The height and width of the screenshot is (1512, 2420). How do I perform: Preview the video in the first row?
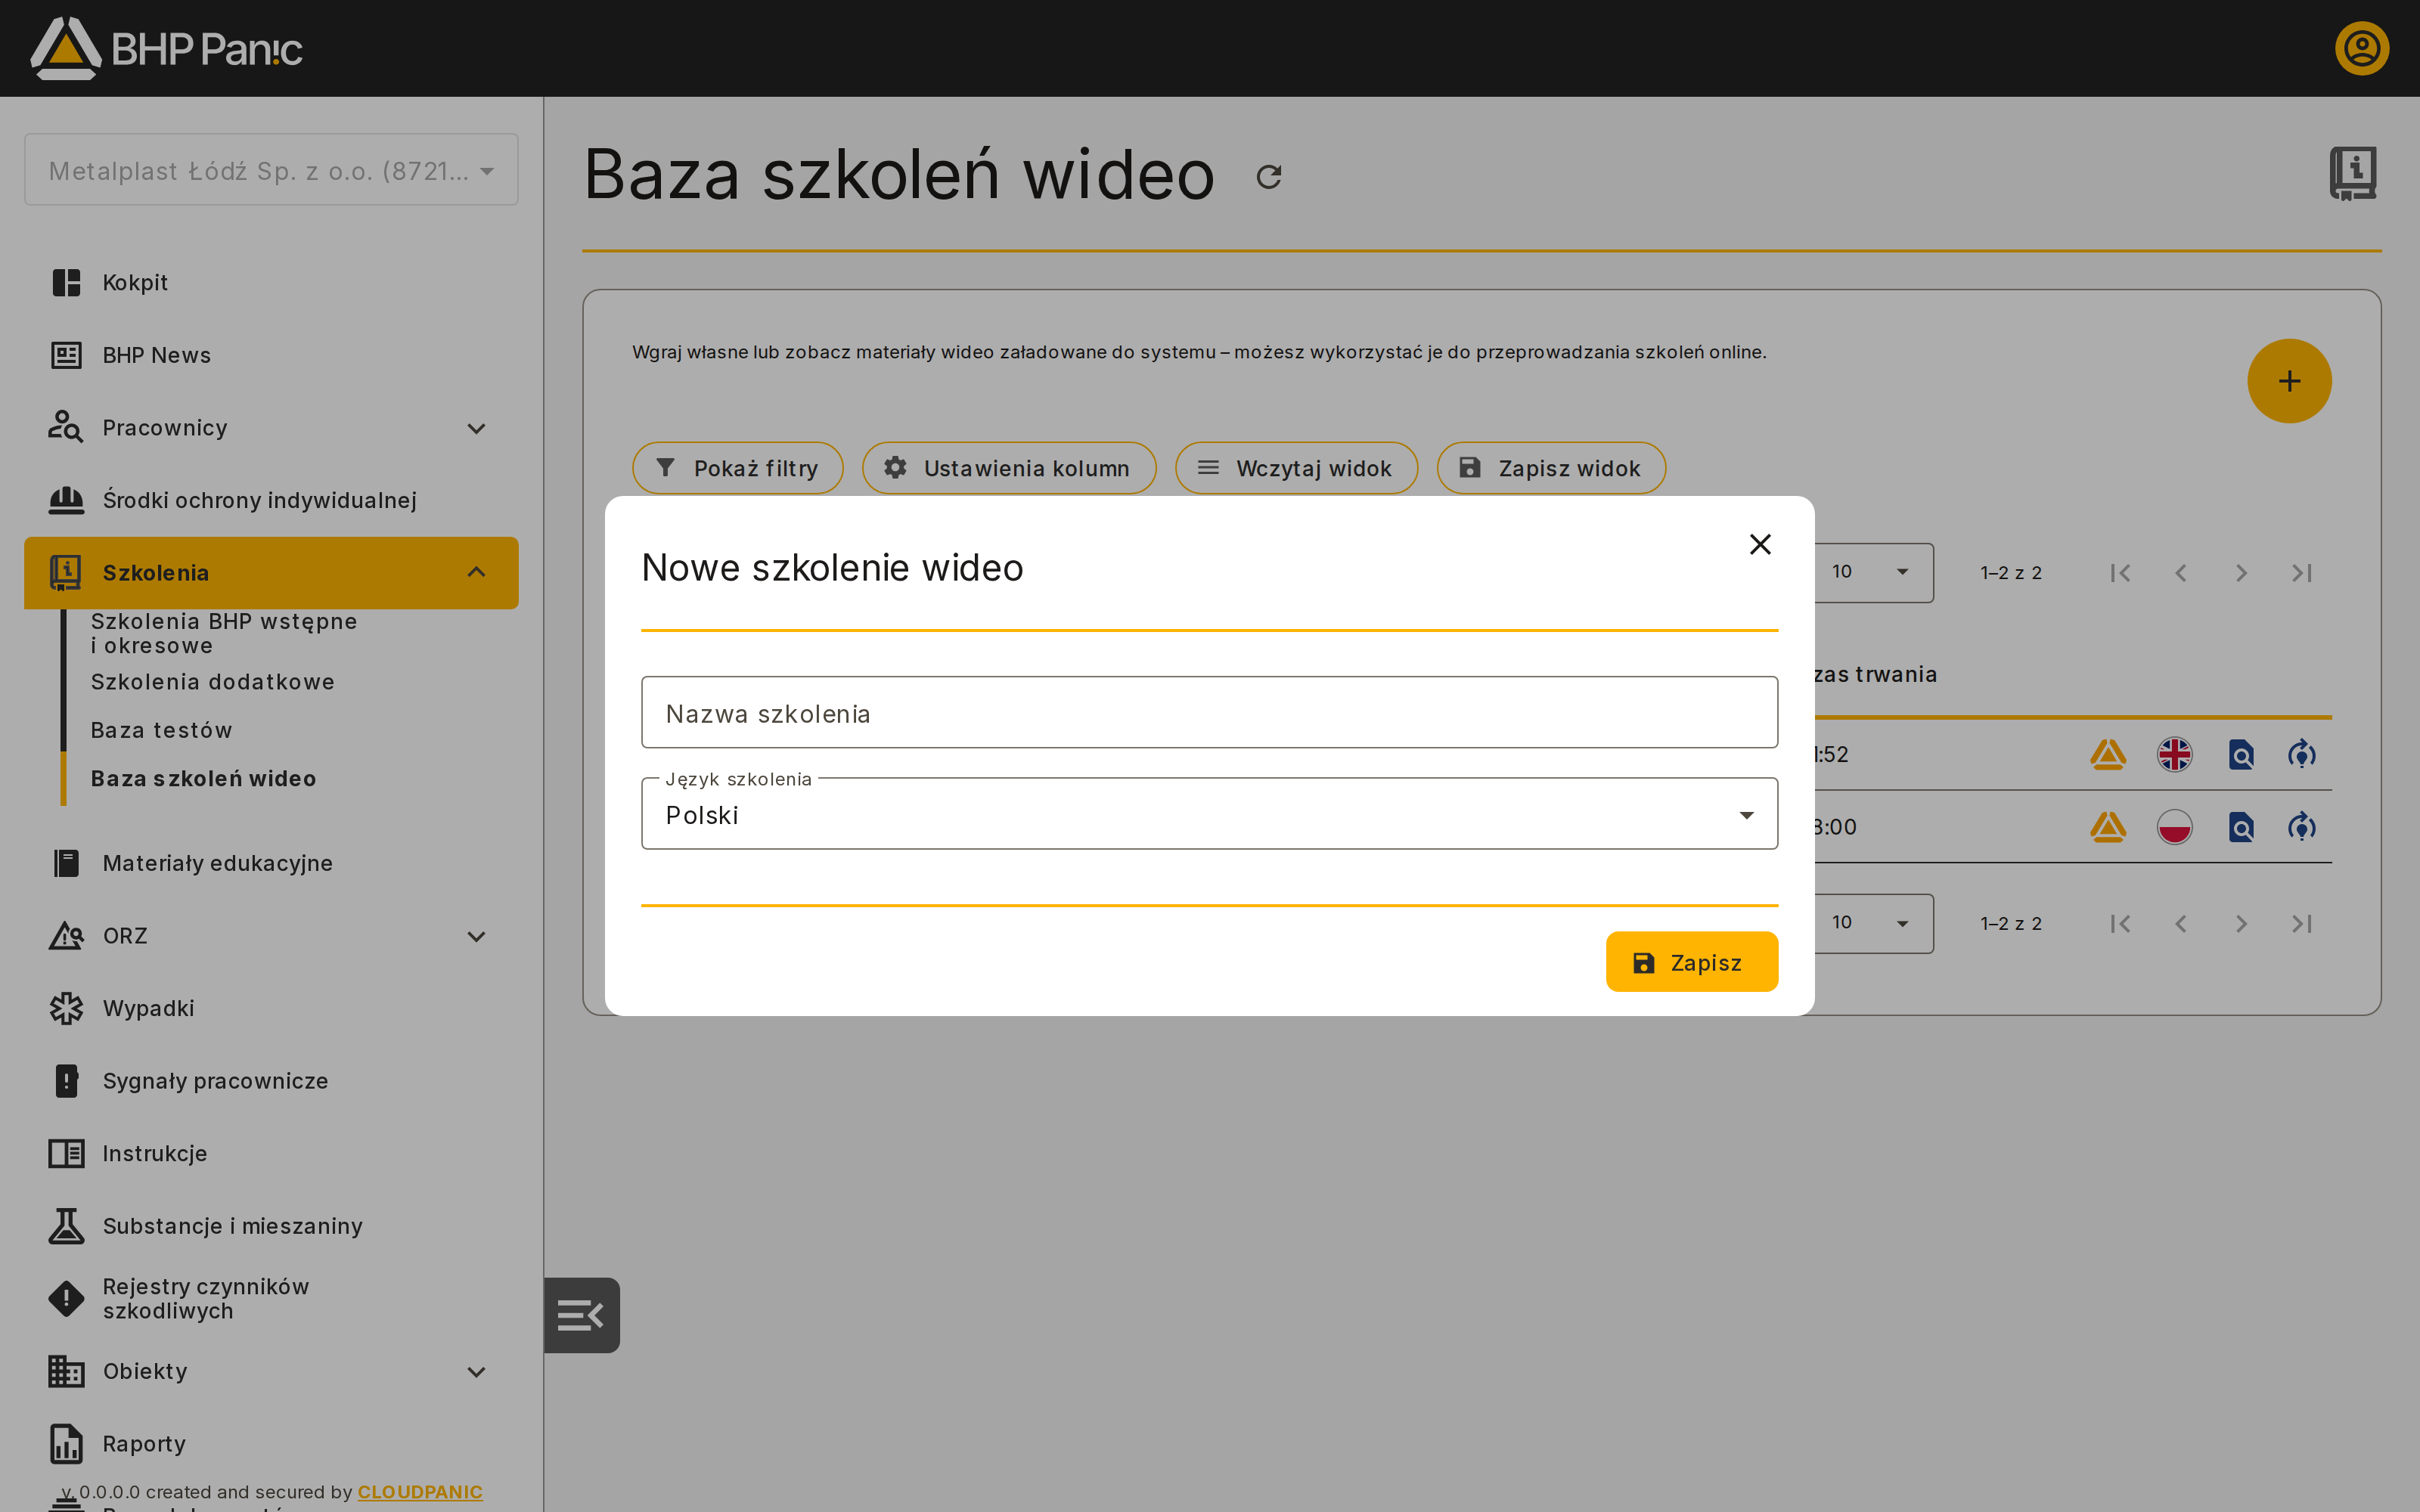[x=2241, y=754]
